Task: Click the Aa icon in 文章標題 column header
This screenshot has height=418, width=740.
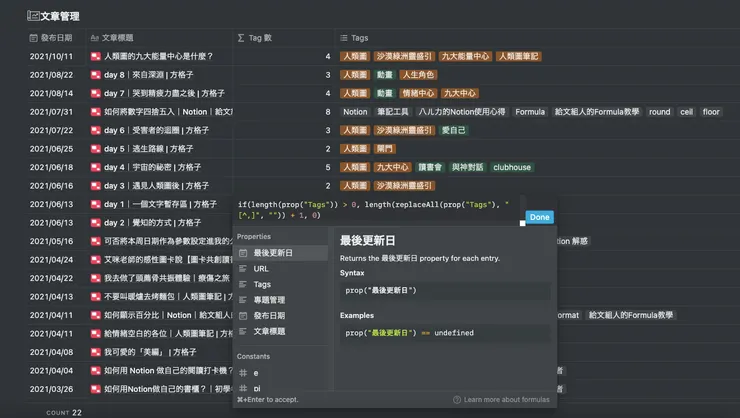Action: [95, 38]
